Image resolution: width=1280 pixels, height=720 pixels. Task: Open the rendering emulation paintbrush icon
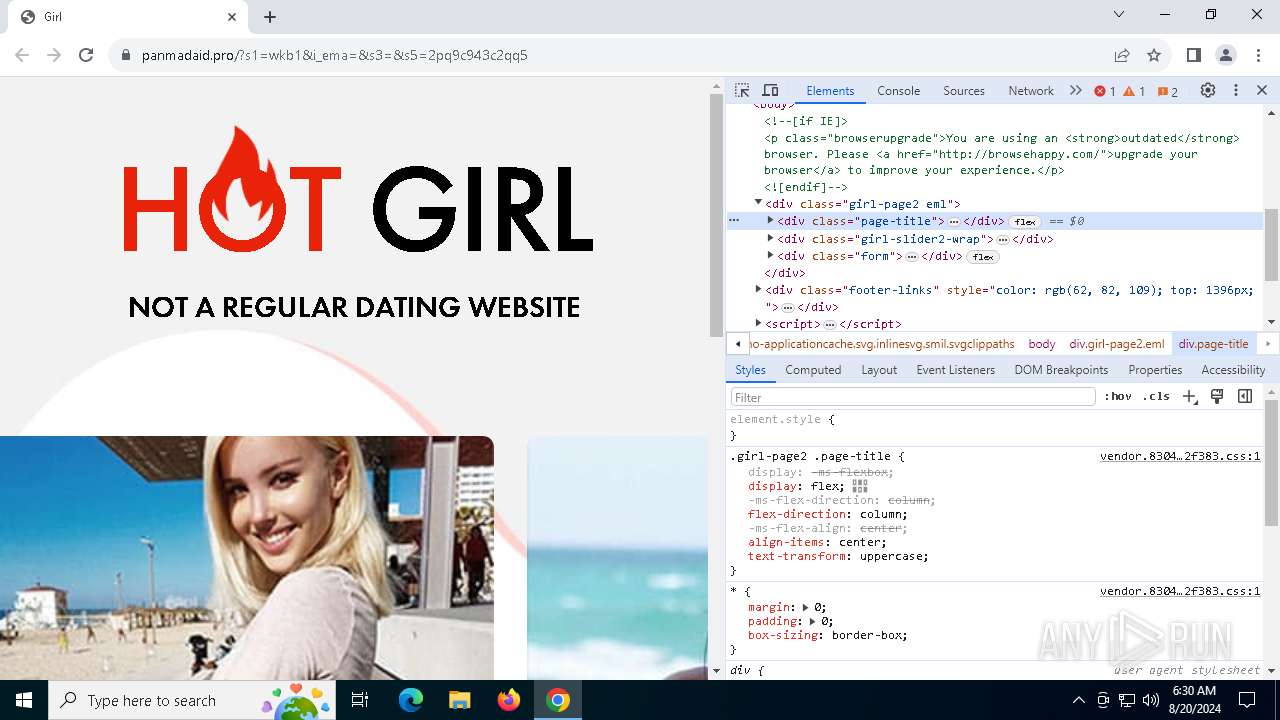[x=1217, y=396]
